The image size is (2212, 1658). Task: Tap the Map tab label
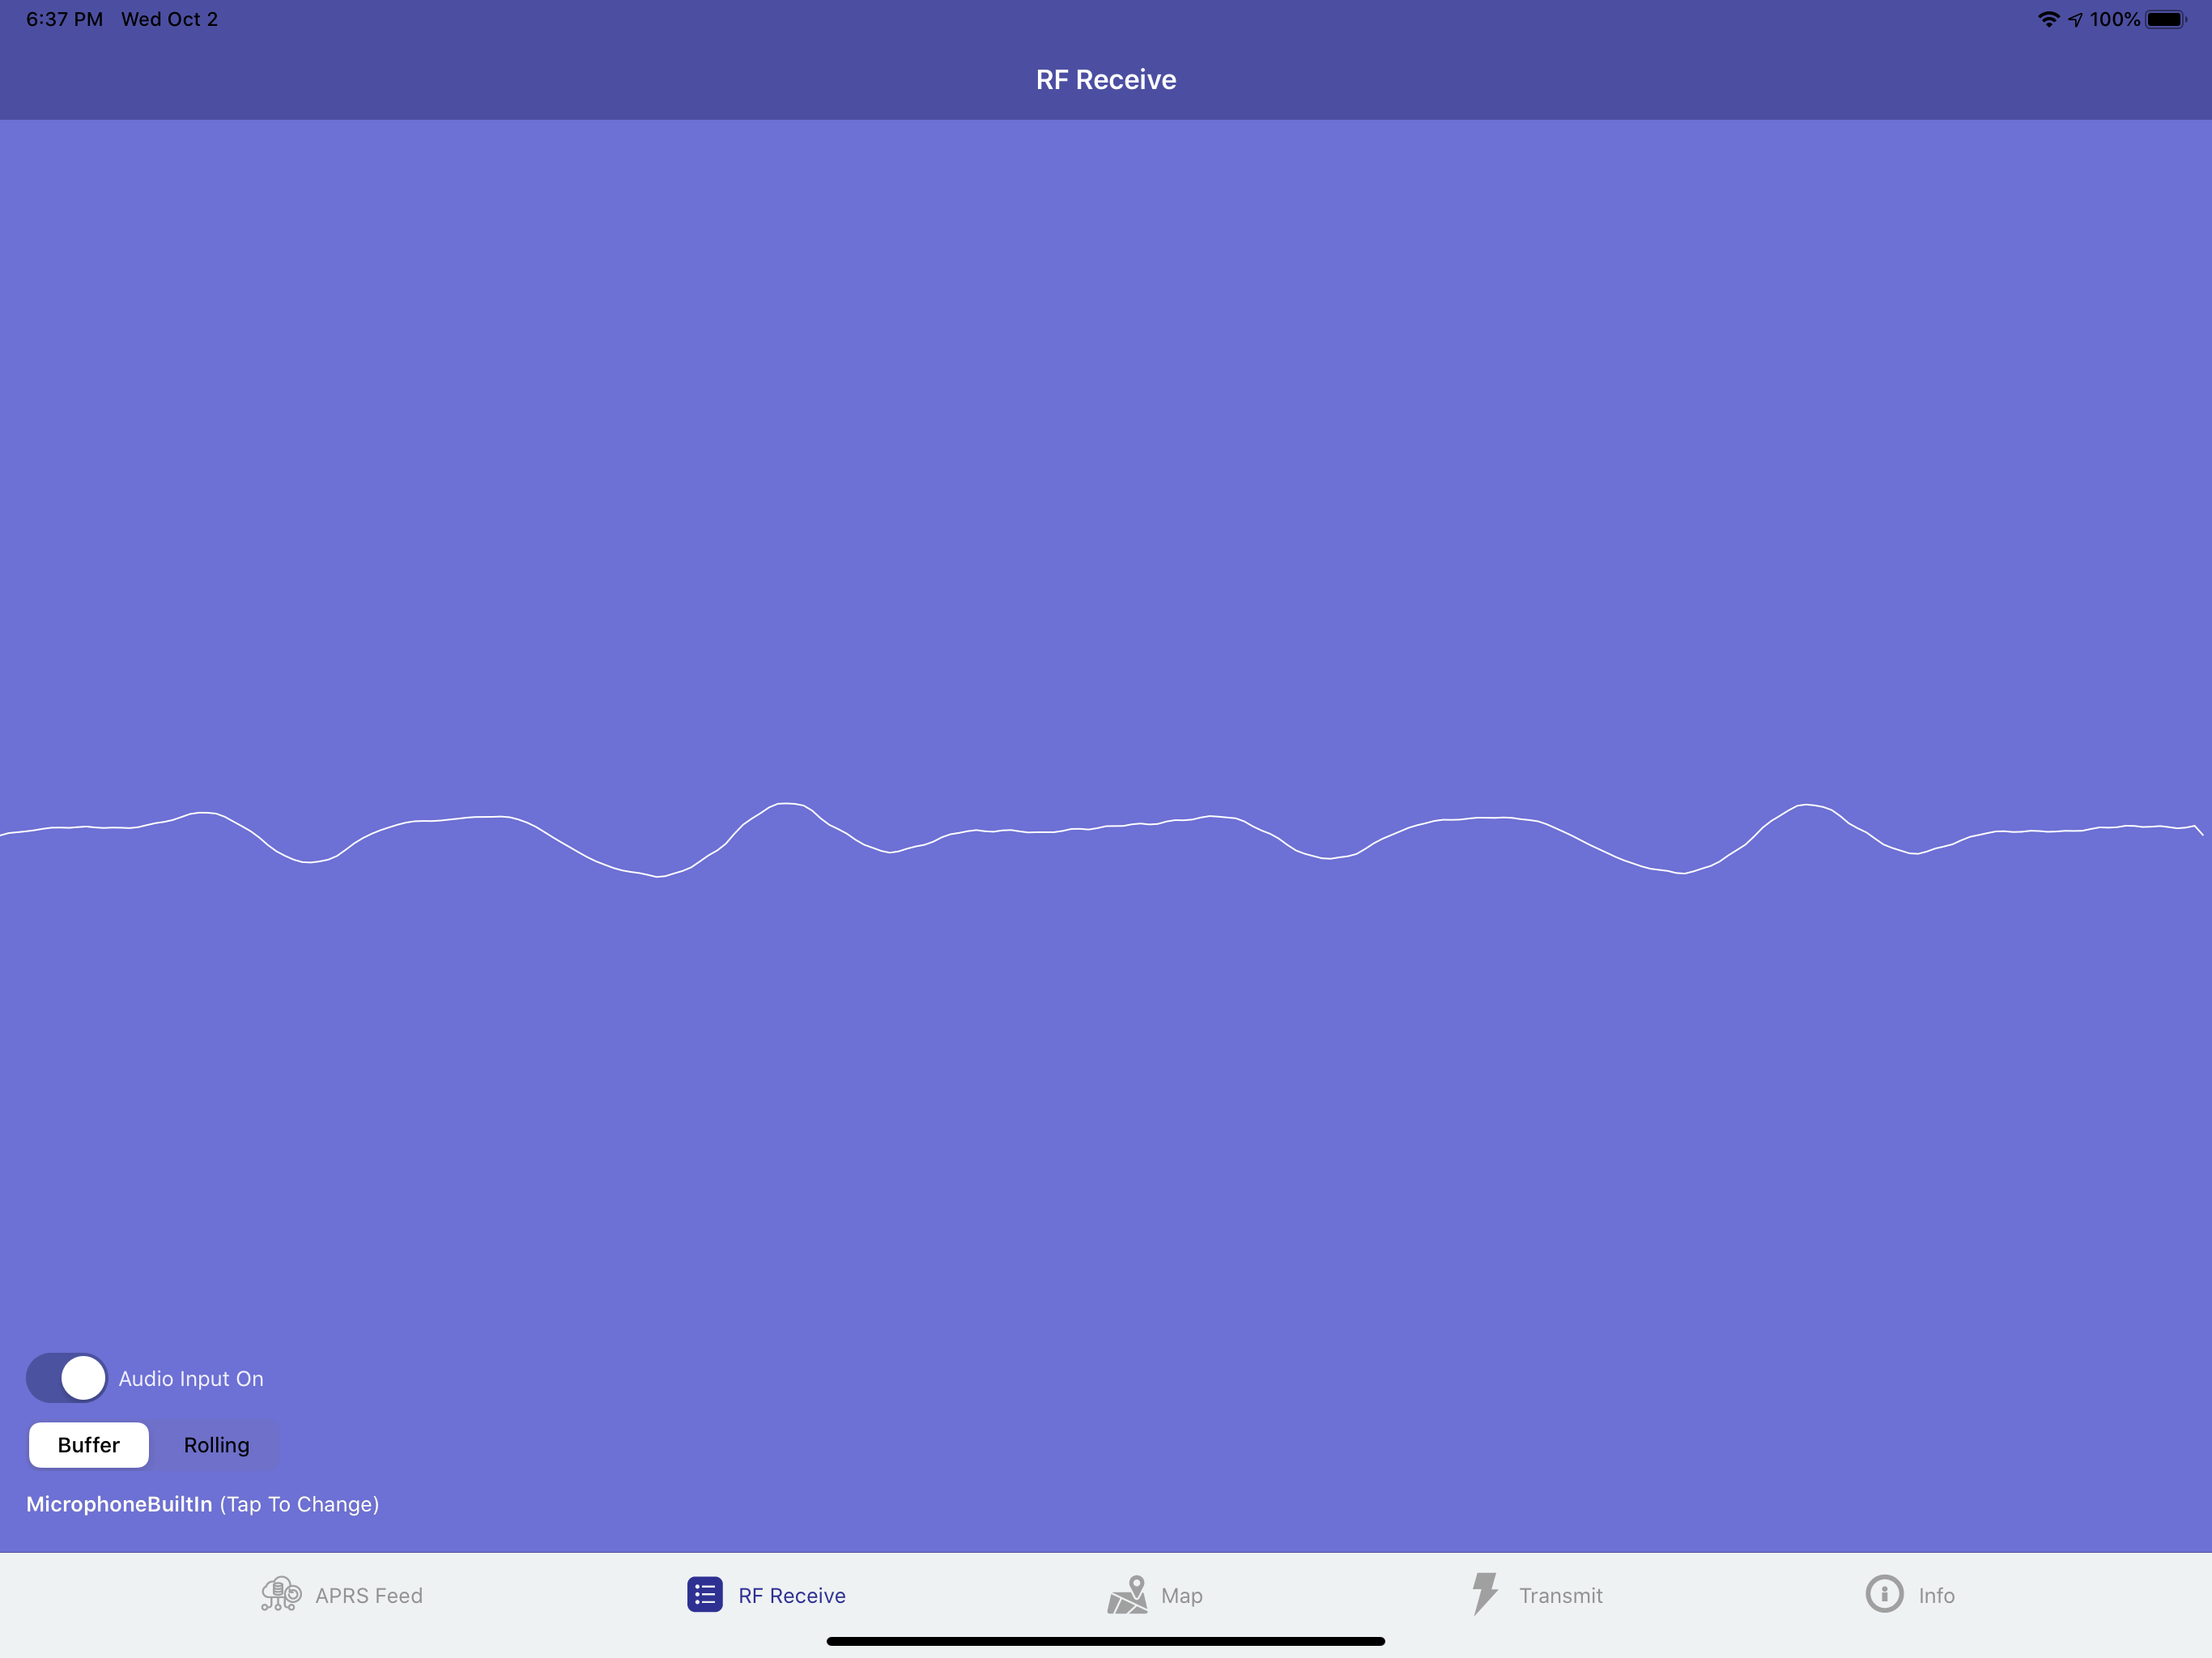coord(1181,1596)
